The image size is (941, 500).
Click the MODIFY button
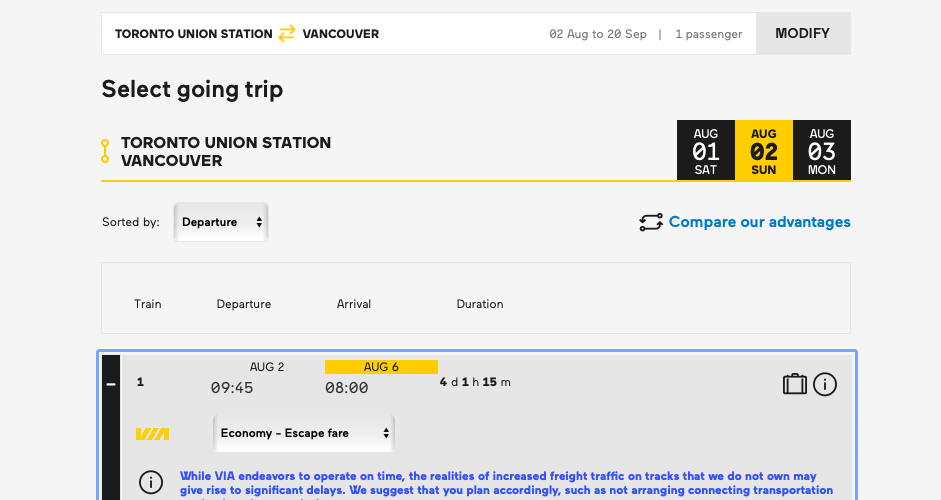pyautogui.click(x=803, y=34)
